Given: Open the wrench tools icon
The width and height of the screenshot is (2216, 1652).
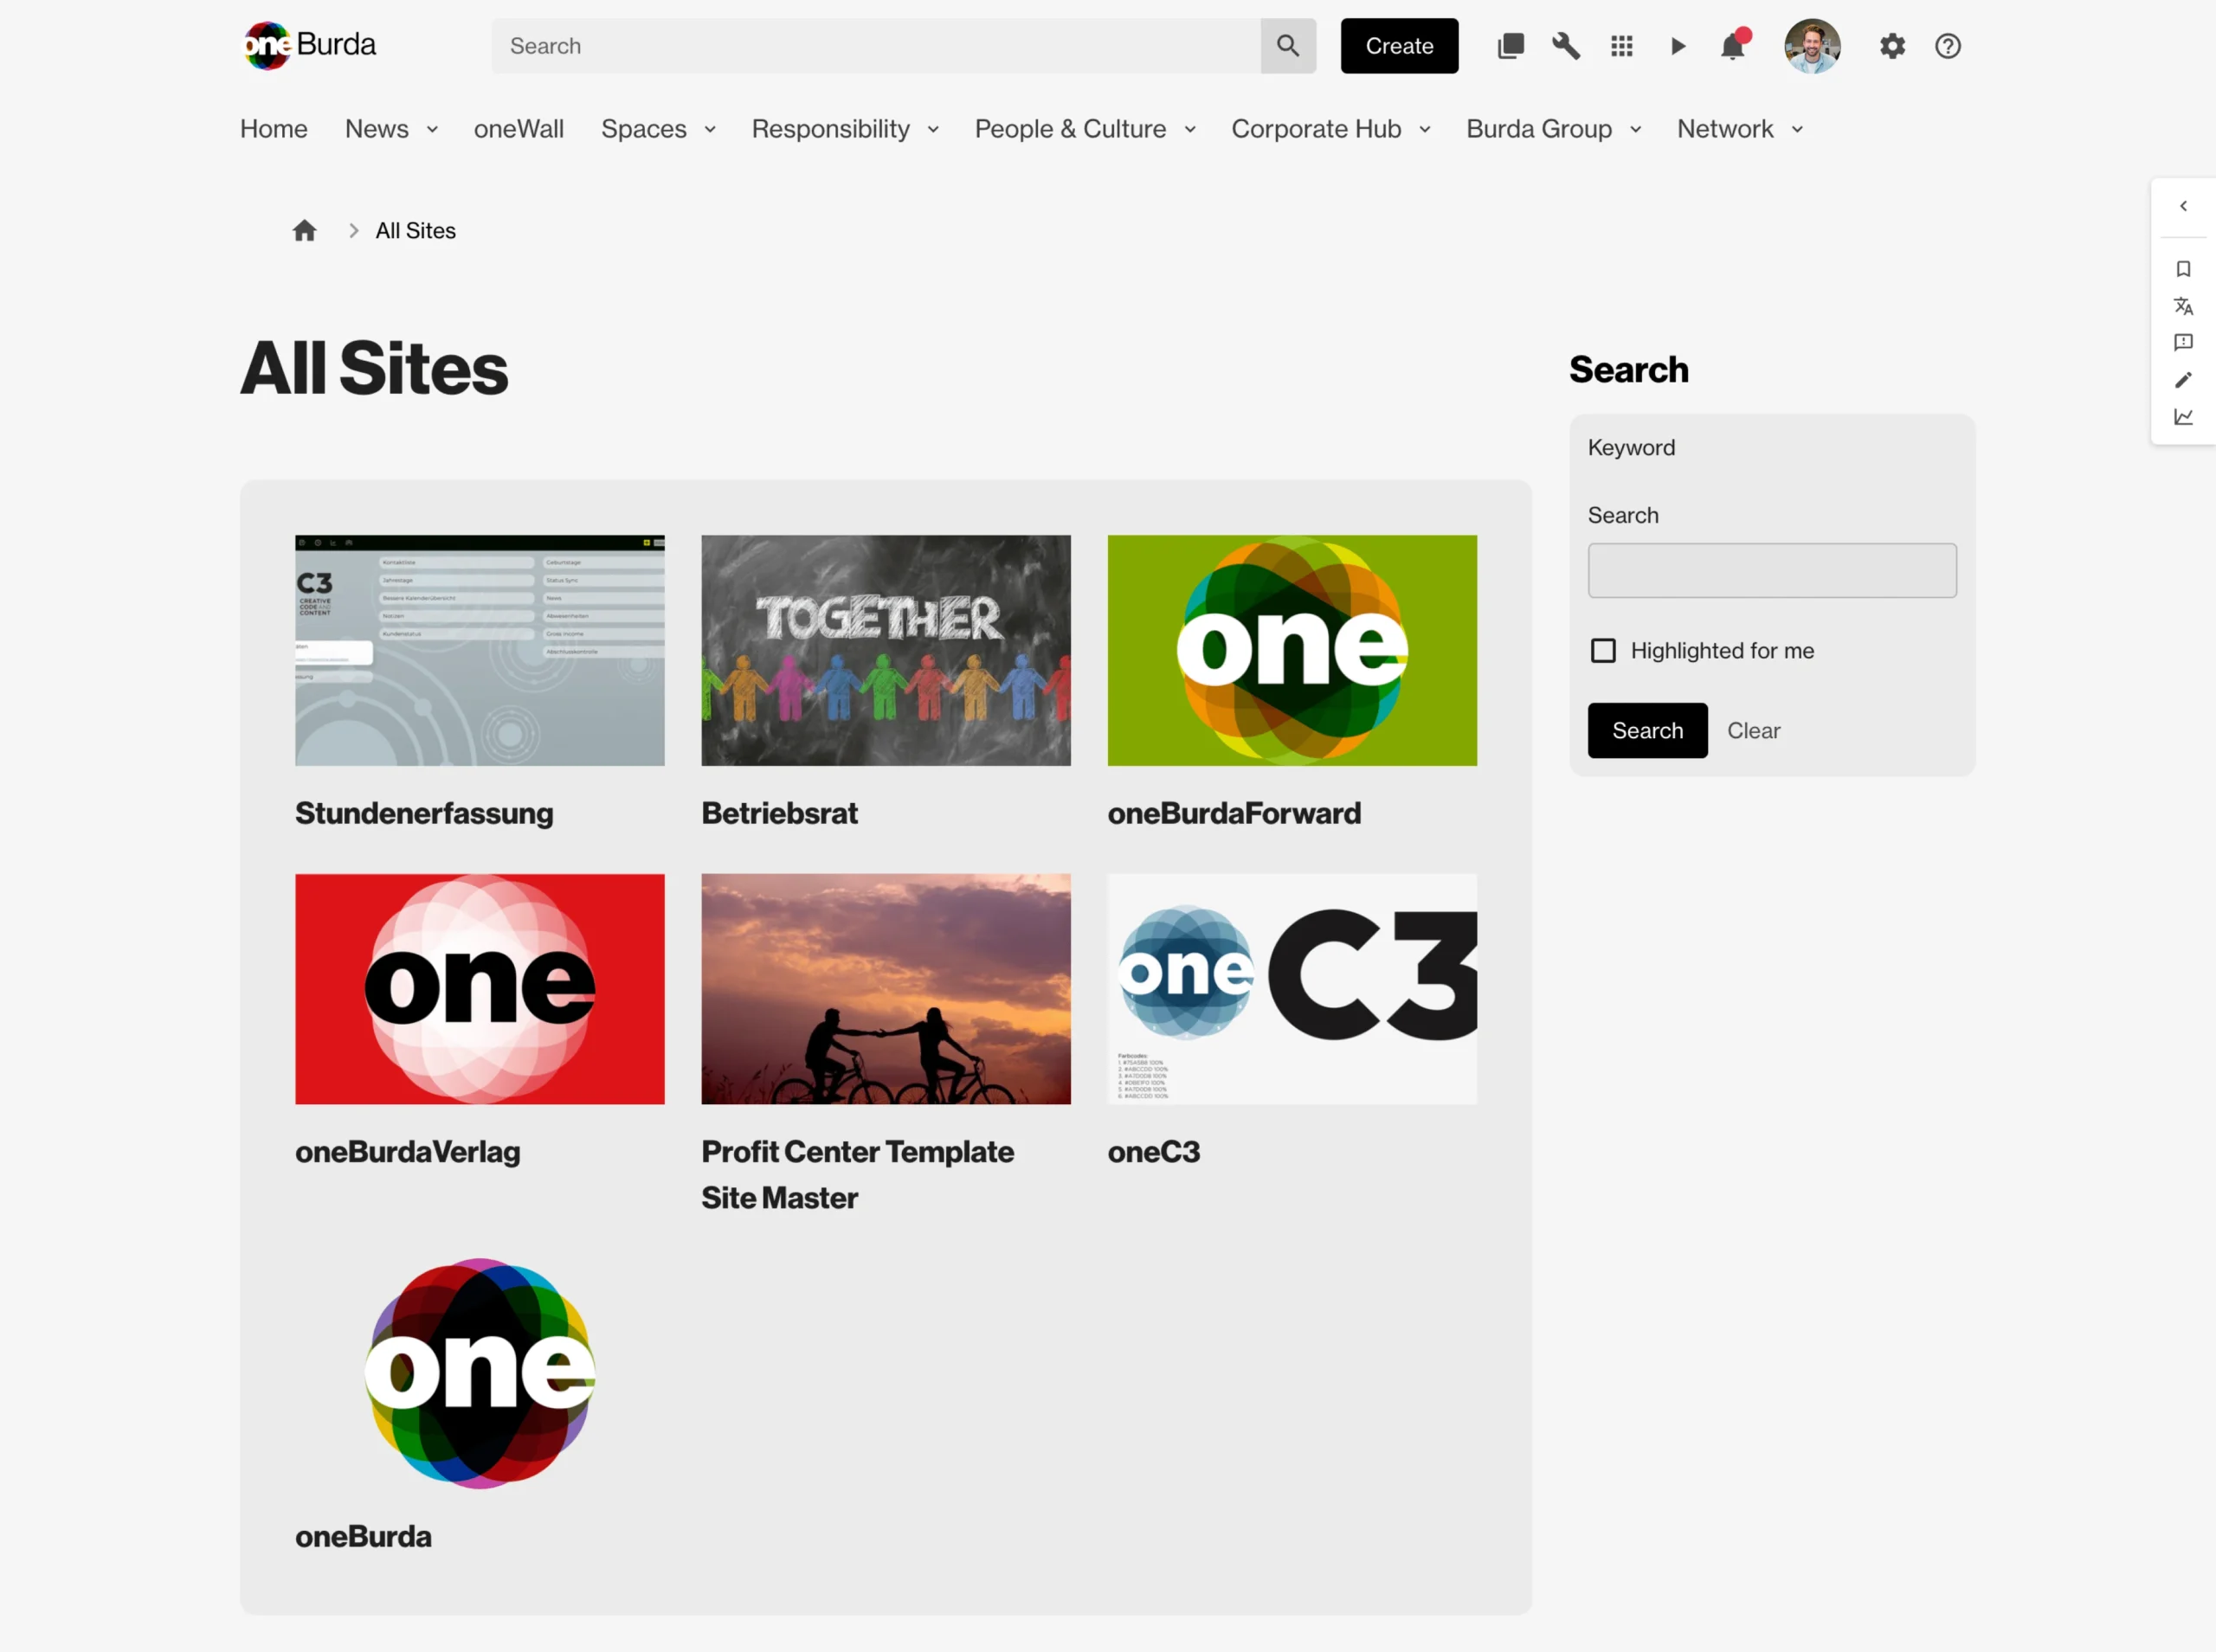Looking at the screenshot, I should point(1566,46).
